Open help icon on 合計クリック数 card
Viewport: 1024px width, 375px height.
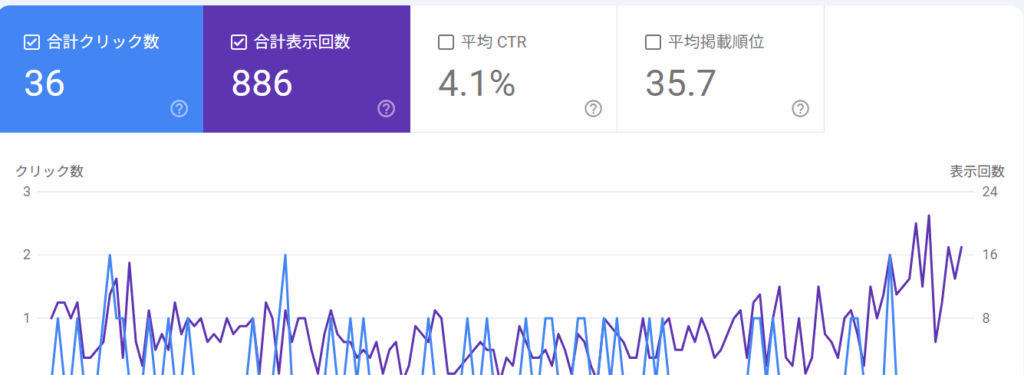179,109
